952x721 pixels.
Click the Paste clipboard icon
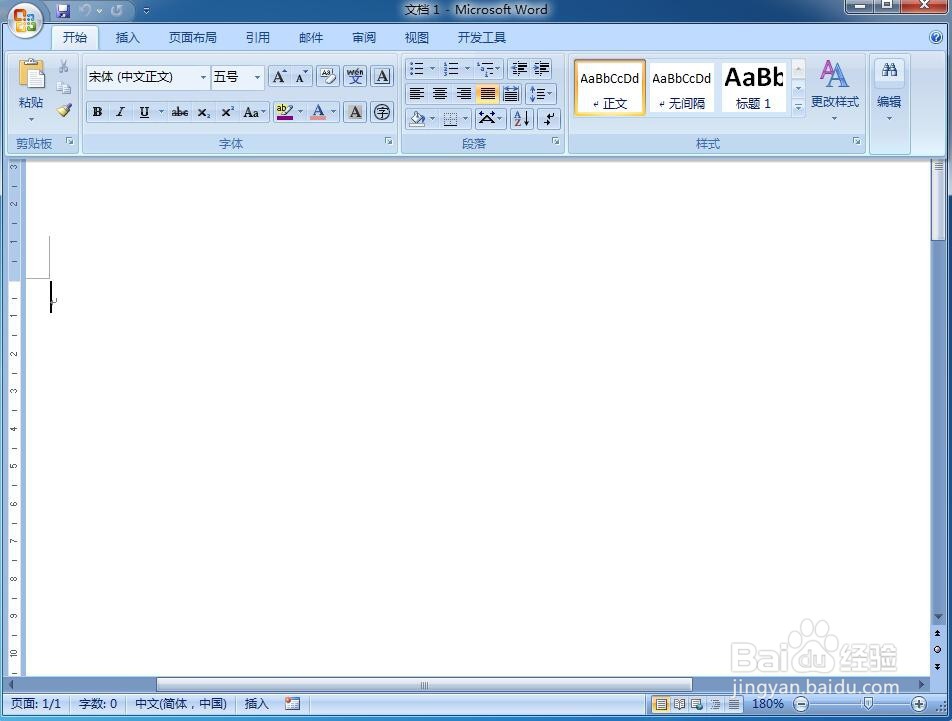click(31, 75)
